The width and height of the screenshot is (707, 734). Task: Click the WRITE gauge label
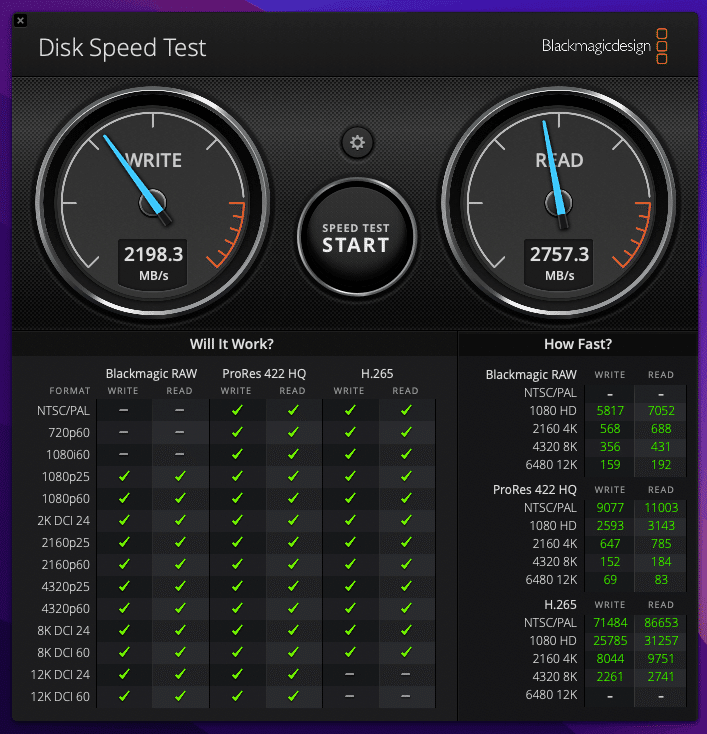point(154,161)
